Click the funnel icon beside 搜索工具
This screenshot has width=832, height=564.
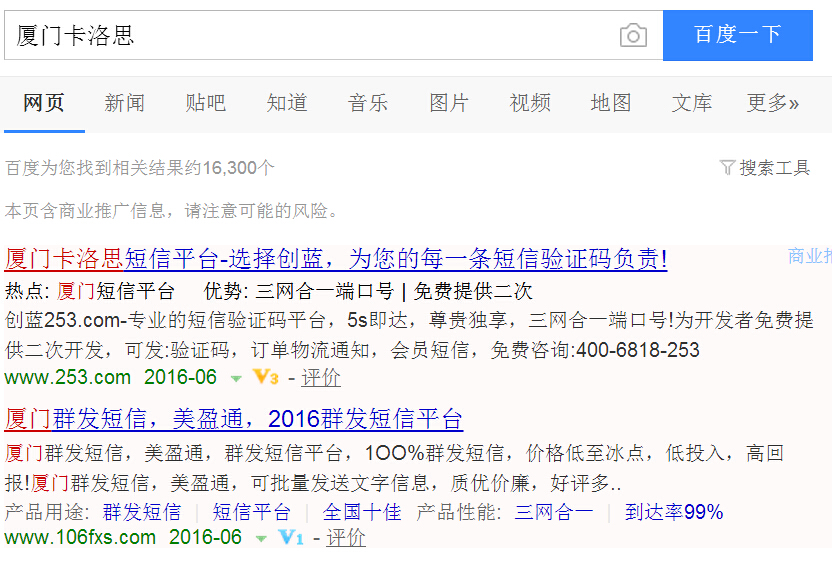coord(727,168)
